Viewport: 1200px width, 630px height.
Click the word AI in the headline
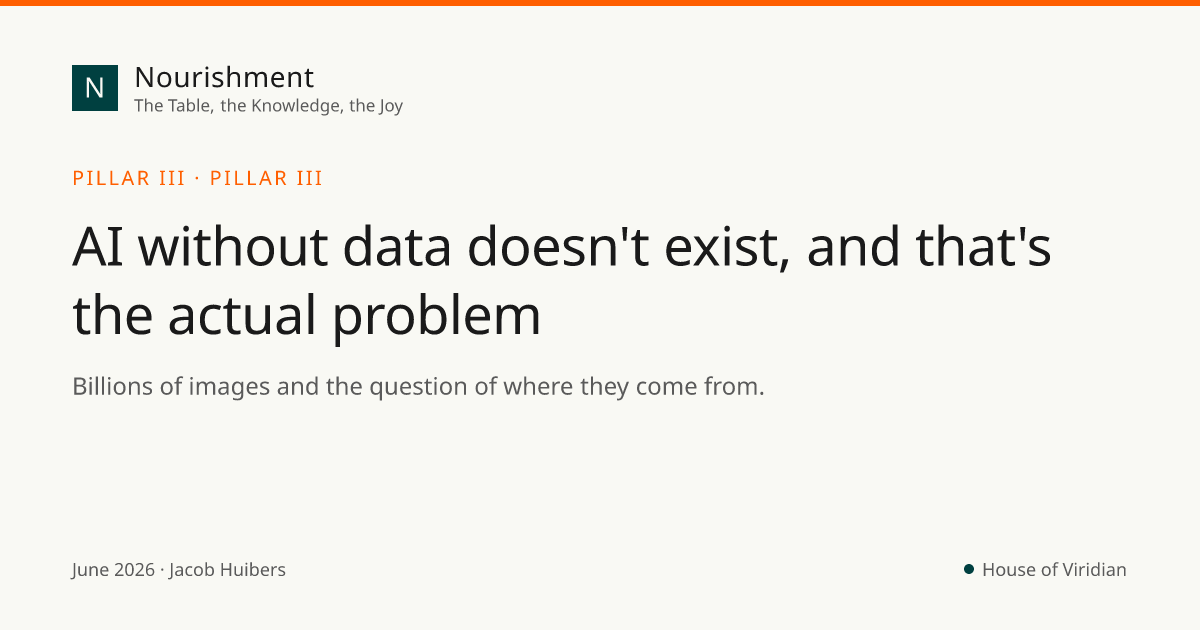point(97,248)
